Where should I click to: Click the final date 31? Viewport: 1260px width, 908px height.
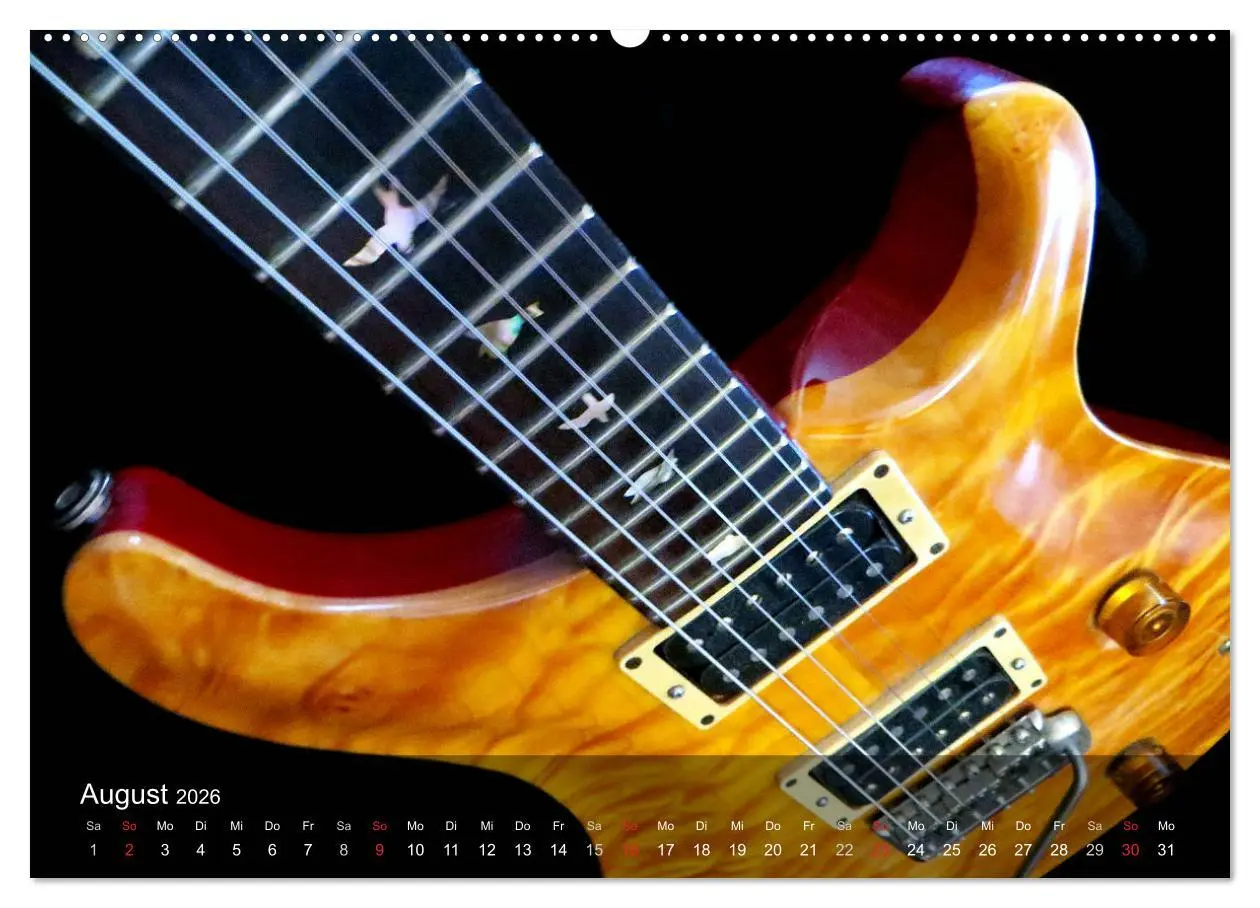[1166, 850]
